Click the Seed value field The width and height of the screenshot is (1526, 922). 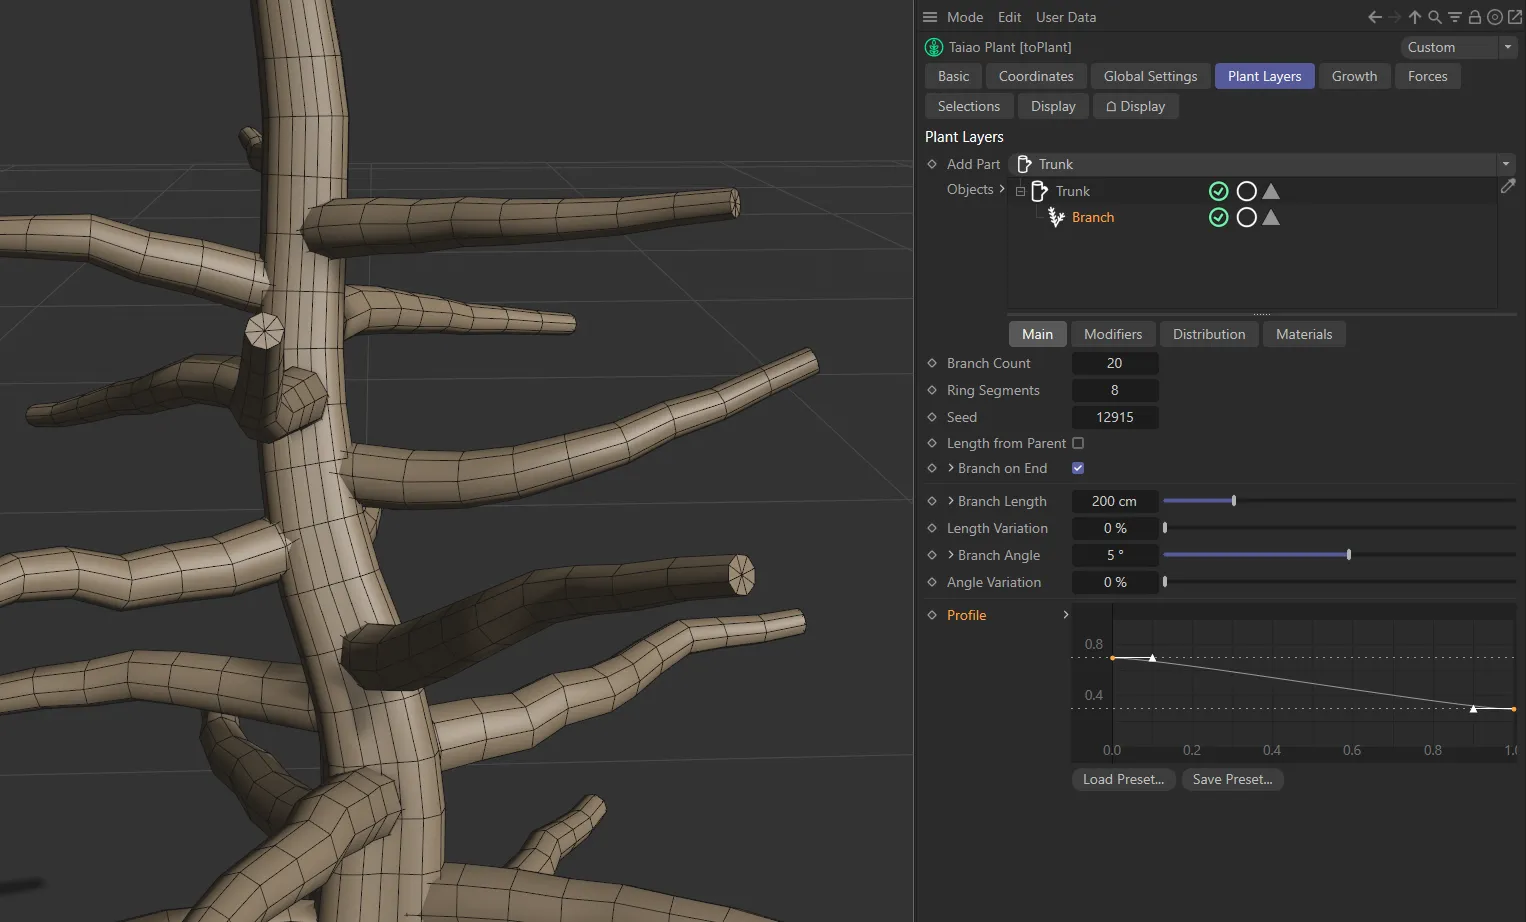pyautogui.click(x=1114, y=417)
